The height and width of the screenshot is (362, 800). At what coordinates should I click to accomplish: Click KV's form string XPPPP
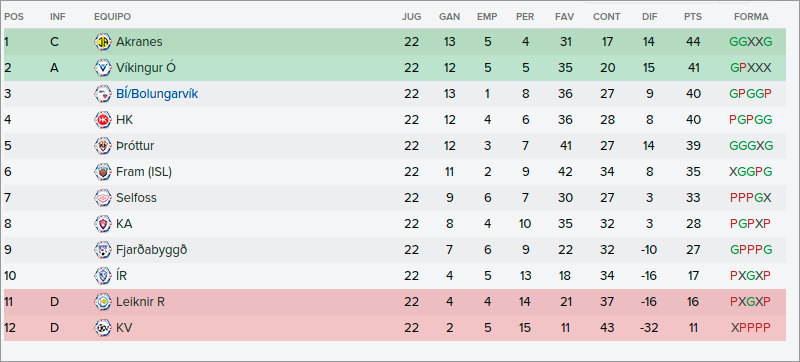tap(751, 328)
